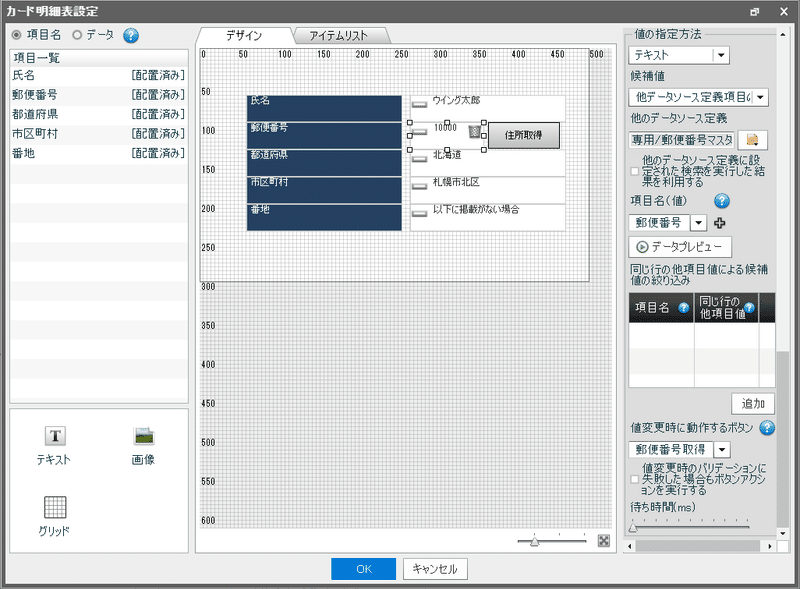
Task: Switch to the アイテムリスト tab
Action: [x=340, y=34]
